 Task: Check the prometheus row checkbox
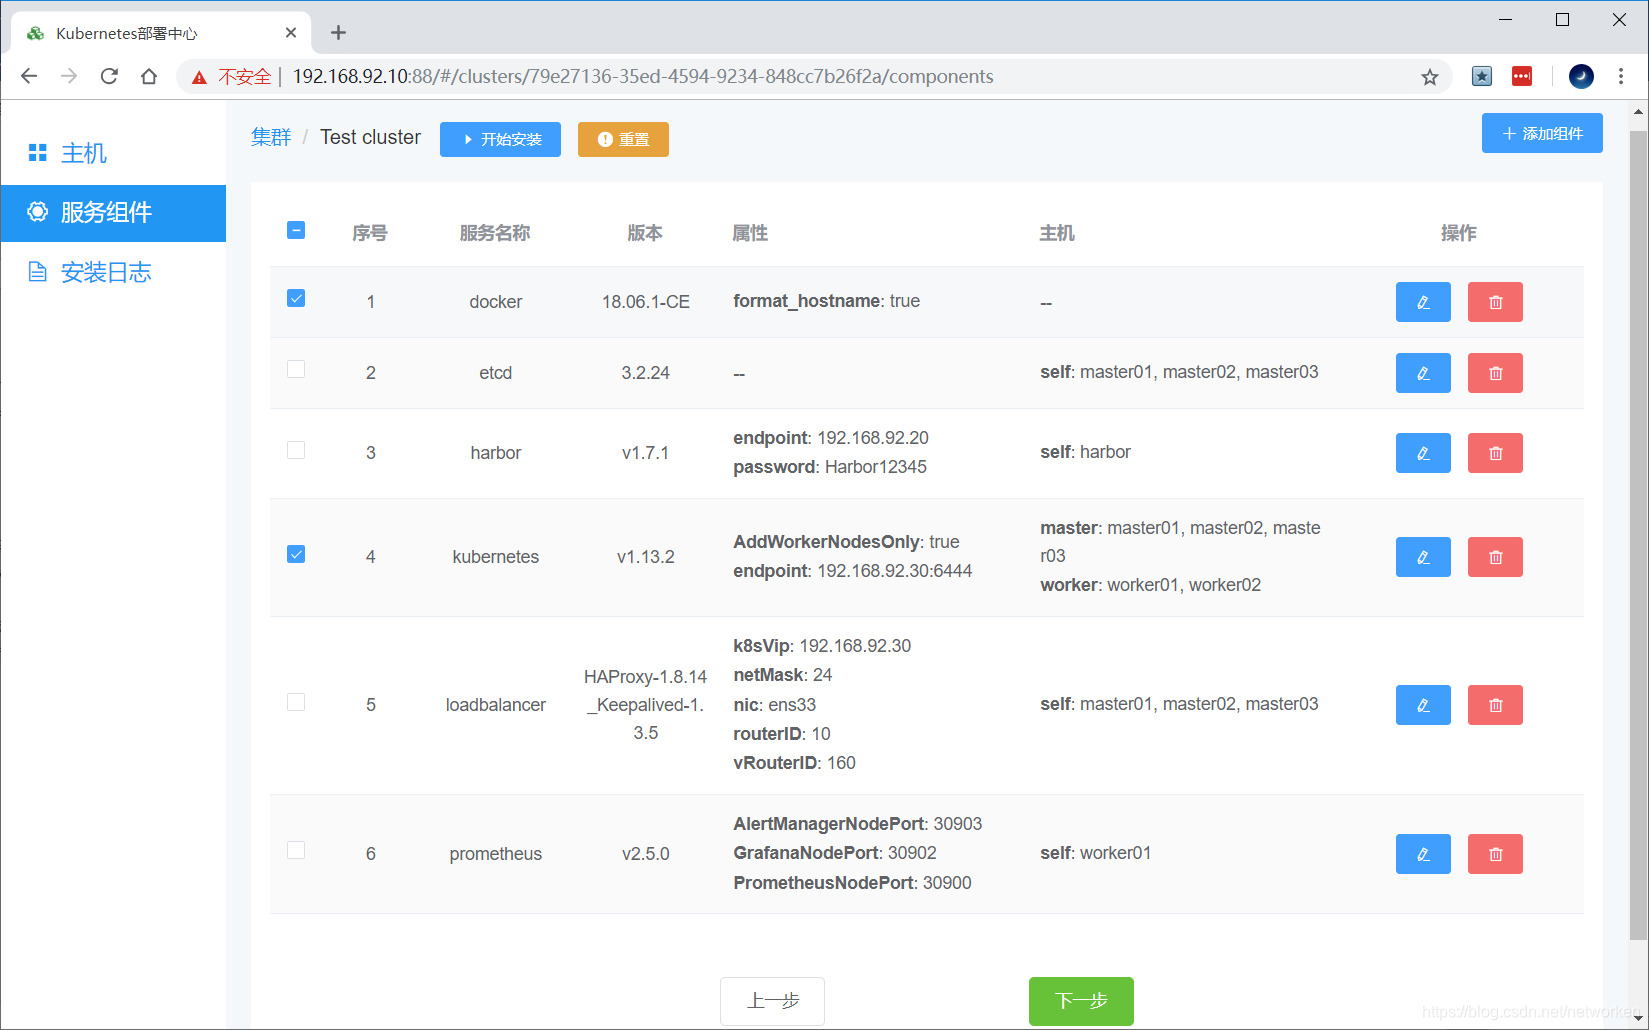coord(296,850)
